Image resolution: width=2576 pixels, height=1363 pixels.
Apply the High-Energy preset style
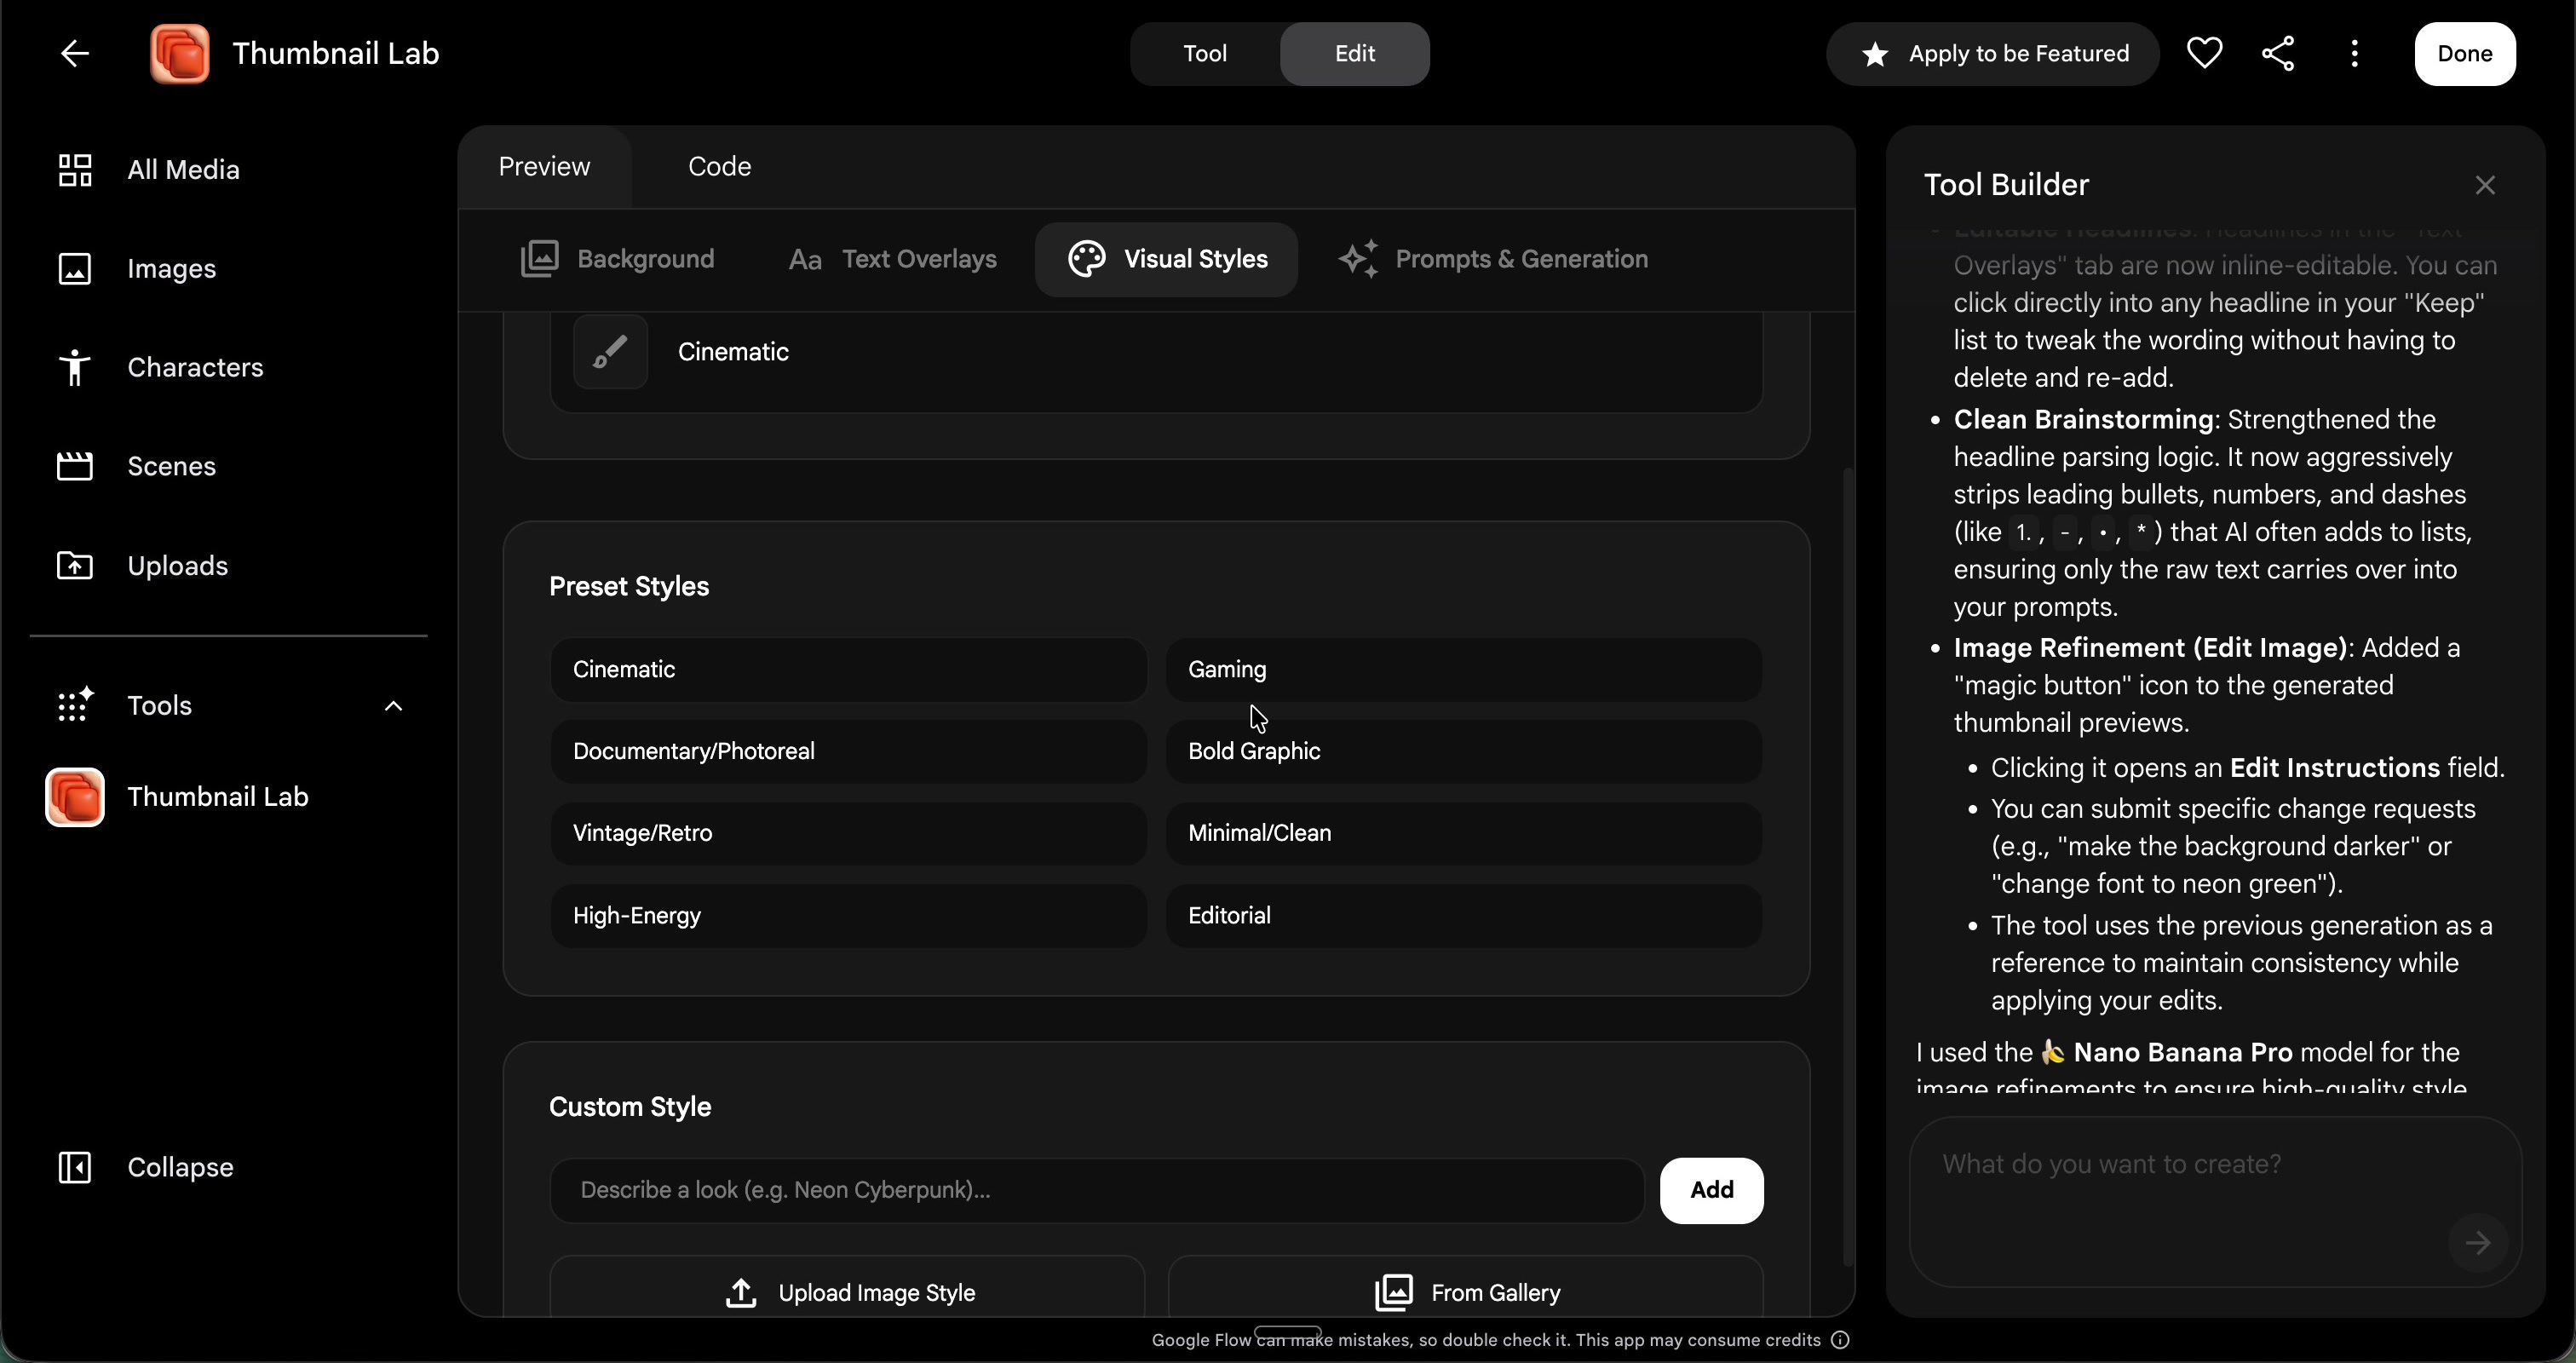point(848,916)
